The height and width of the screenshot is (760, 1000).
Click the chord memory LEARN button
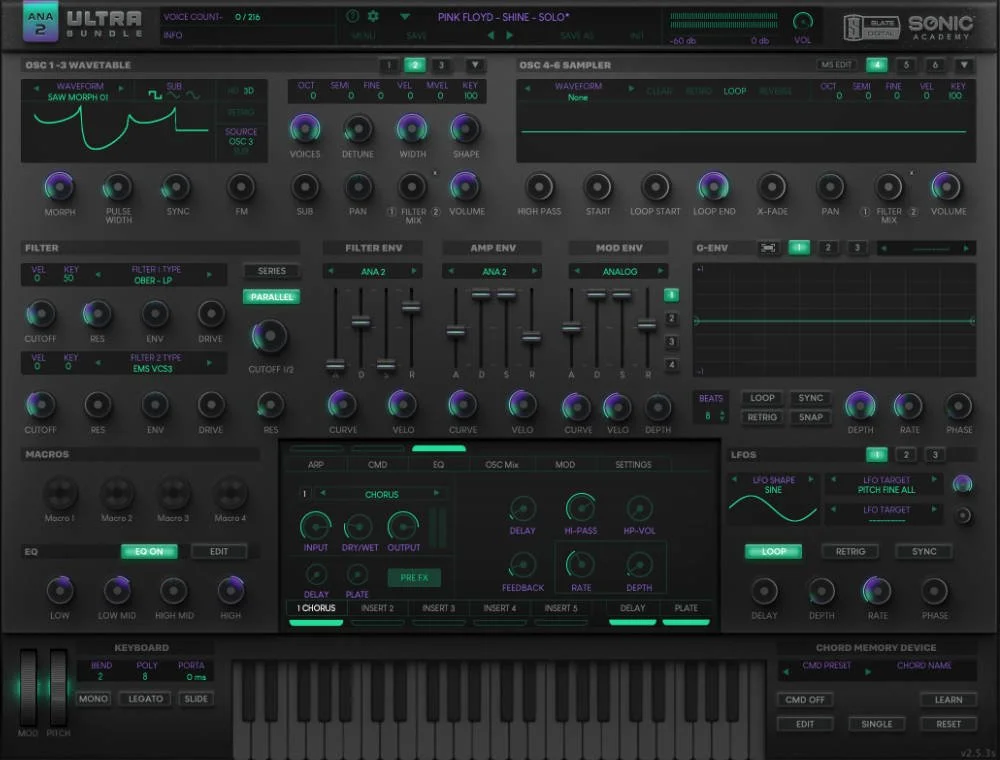pyautogui.click(x=948, y=699)
